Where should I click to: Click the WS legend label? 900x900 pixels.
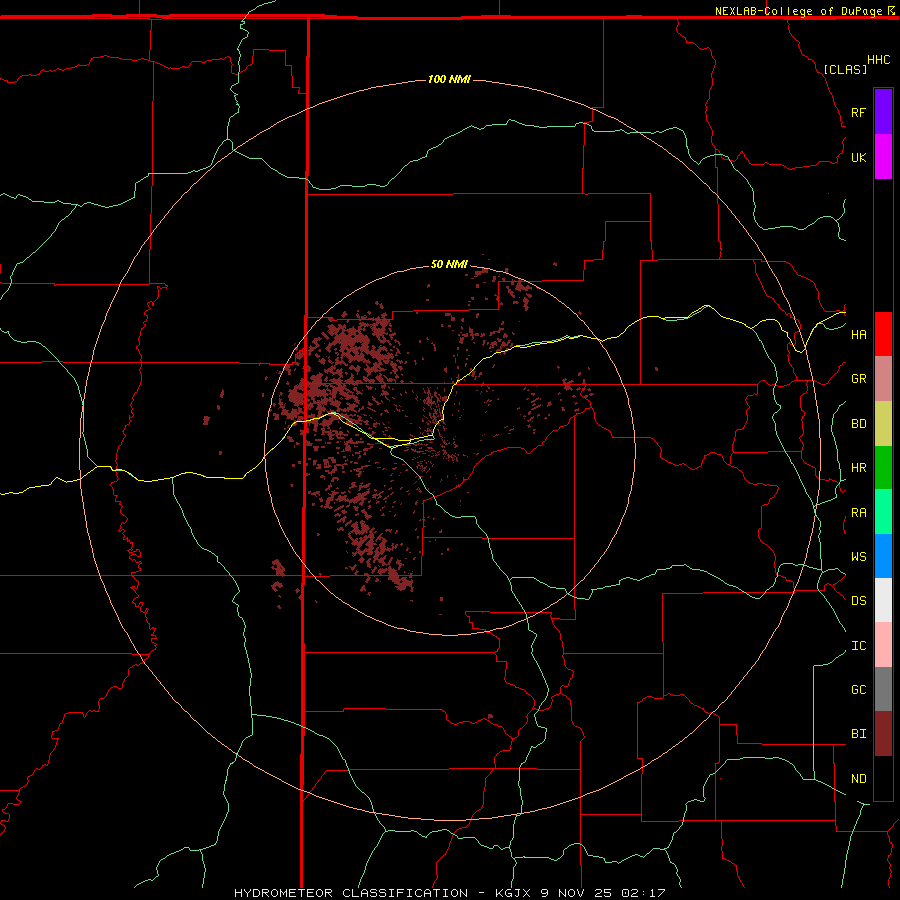coord(858,557)
